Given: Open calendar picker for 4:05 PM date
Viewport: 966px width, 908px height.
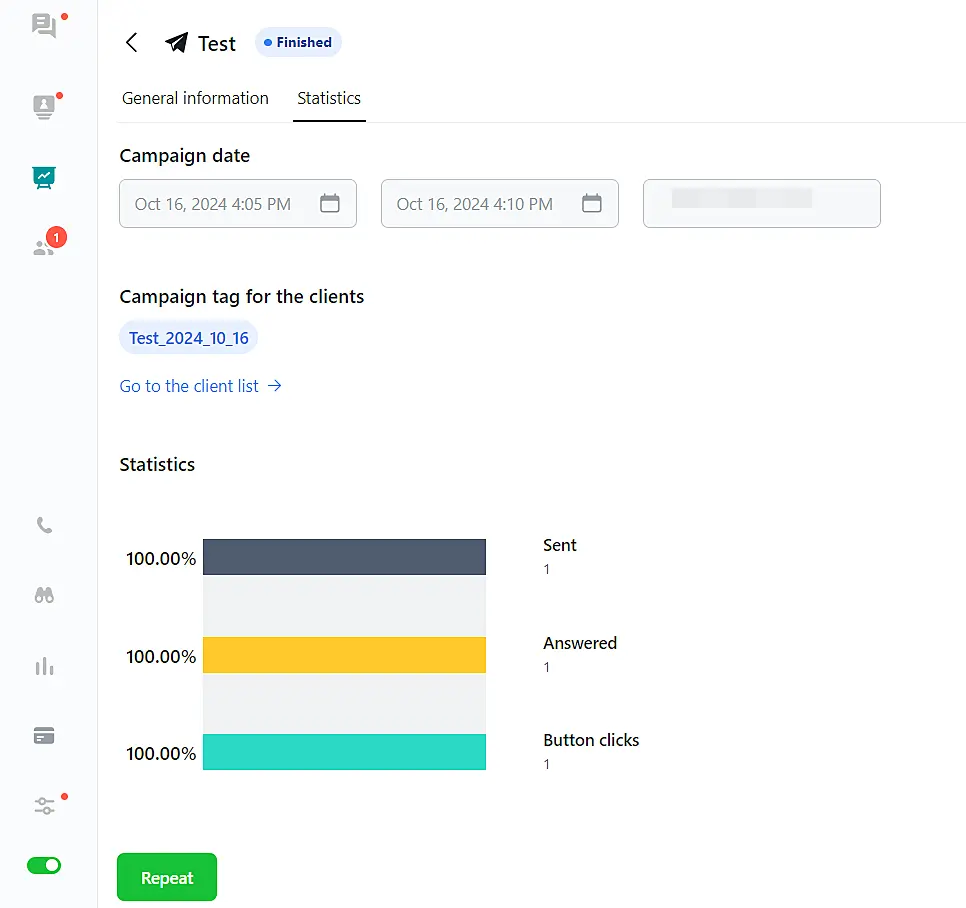Looking at the screenshot, I should tap(330, 204).
